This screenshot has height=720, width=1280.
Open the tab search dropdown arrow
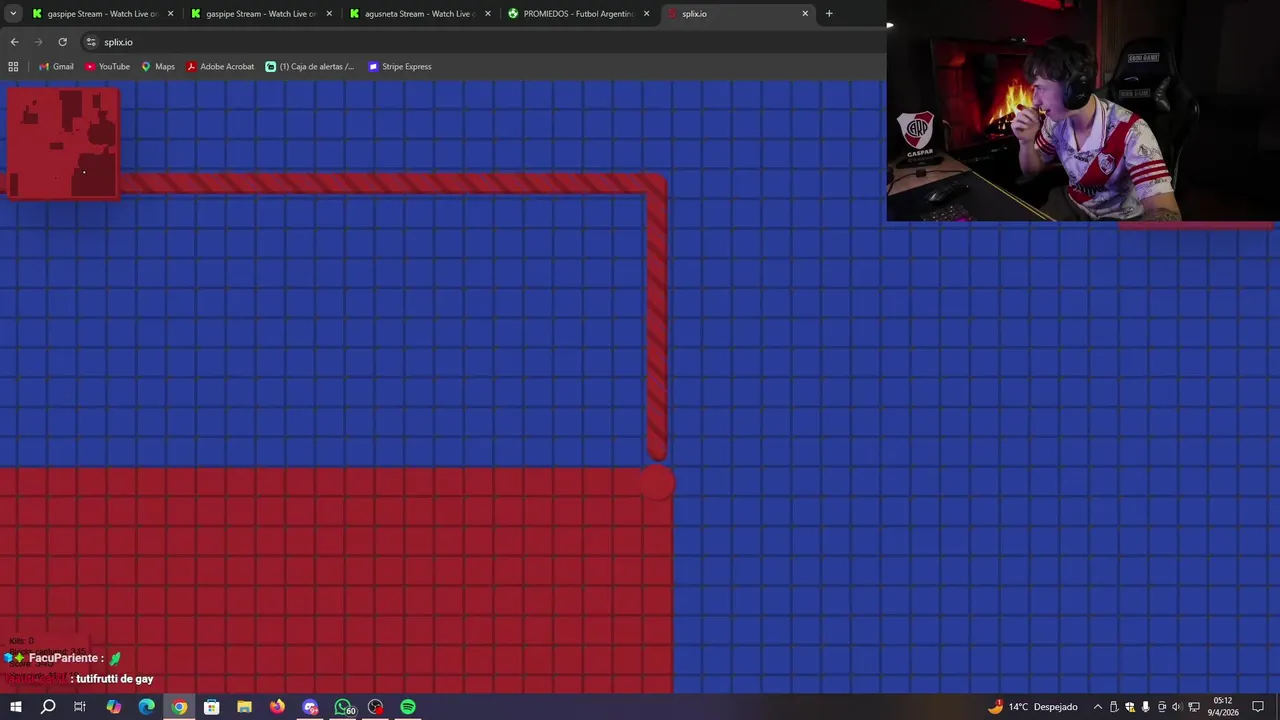click(x=13, y=14)
